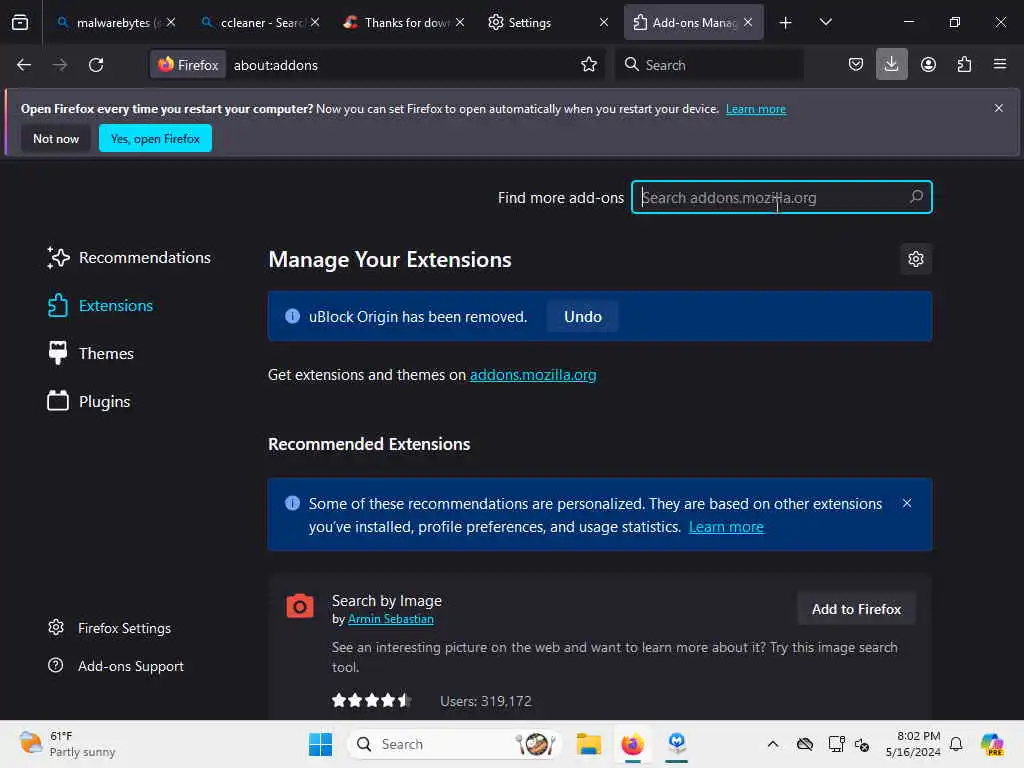Open the Save to Pocket icon
Viewport: 1024px width, 768px height.
[856, 65]
